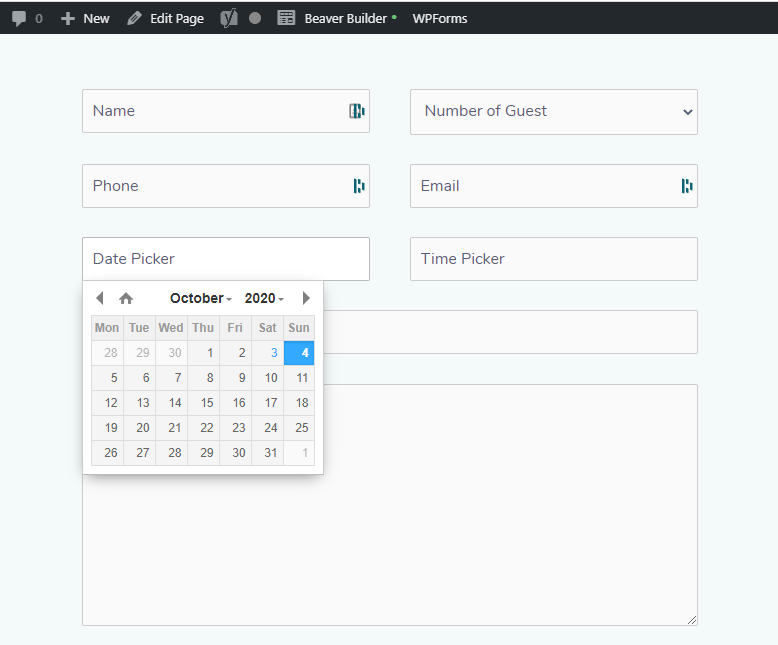Screen dimensions: 778x645
Task: Click the Beaver Builder table icon
Action: (x=286, y=18)
